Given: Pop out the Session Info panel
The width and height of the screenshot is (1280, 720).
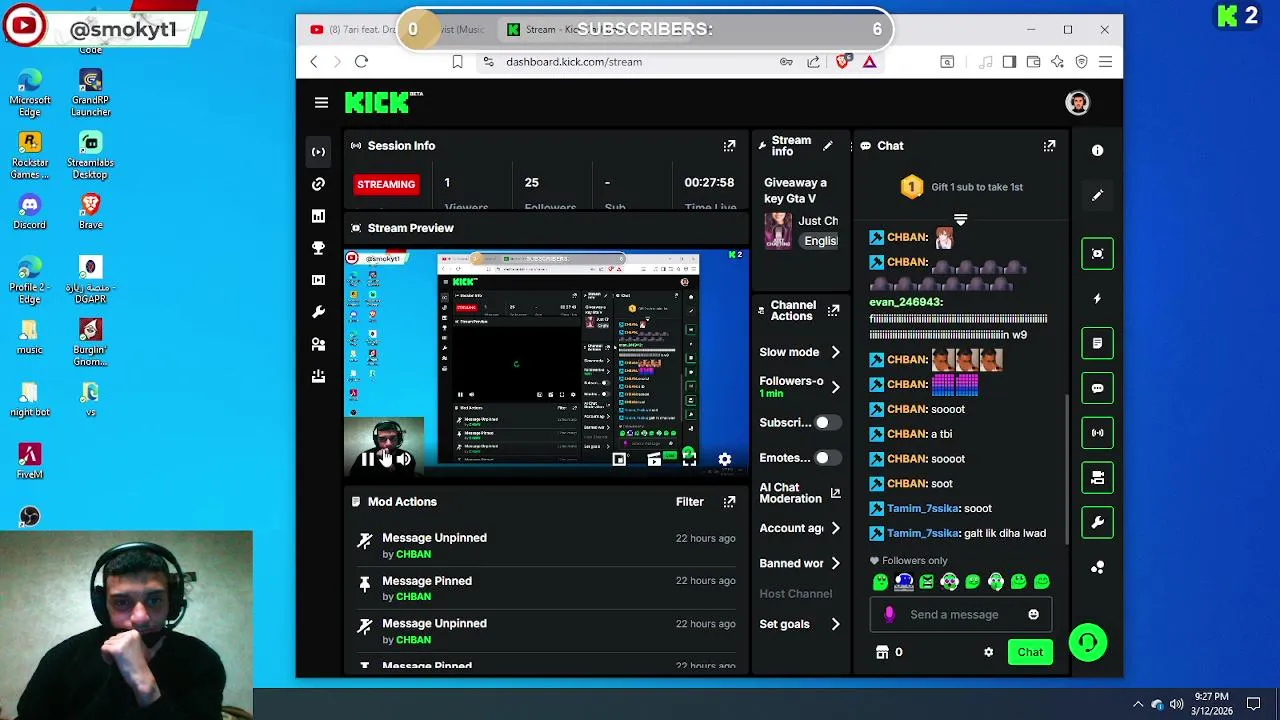Looking at the screenshot, I should 729,146.
